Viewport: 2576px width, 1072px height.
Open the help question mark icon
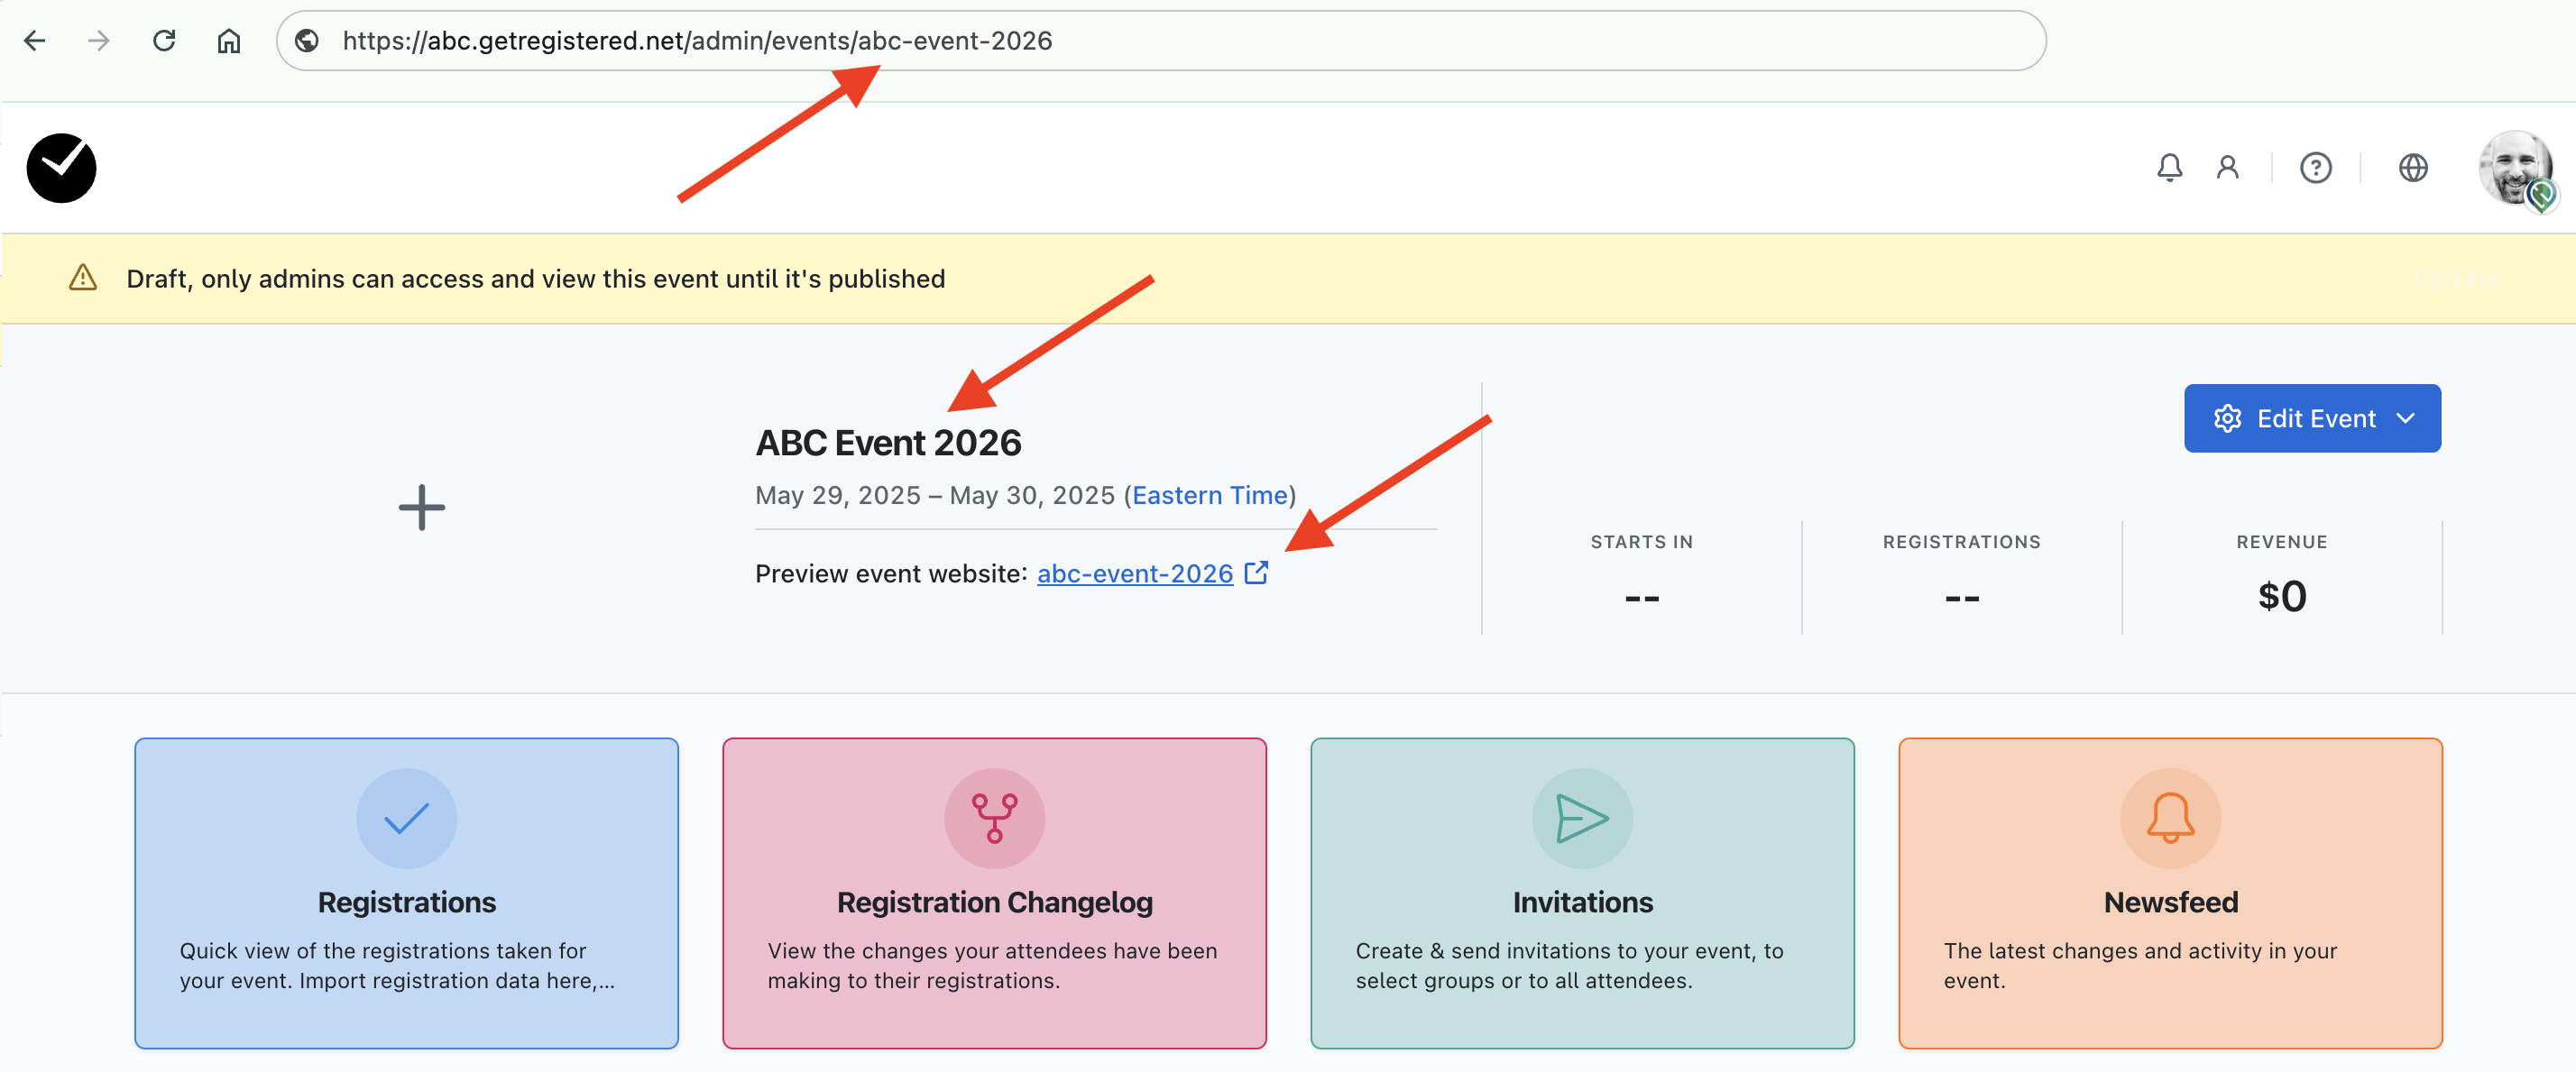pyautogui.click(x=2315, y=167)
